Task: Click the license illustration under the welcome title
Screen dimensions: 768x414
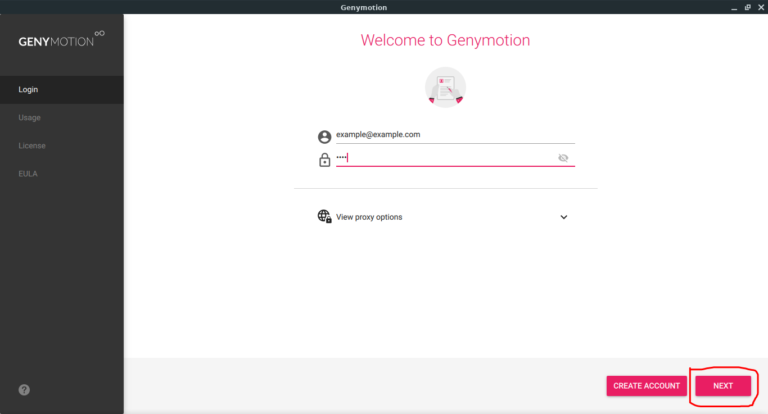Action: click(x=445, y=87)
